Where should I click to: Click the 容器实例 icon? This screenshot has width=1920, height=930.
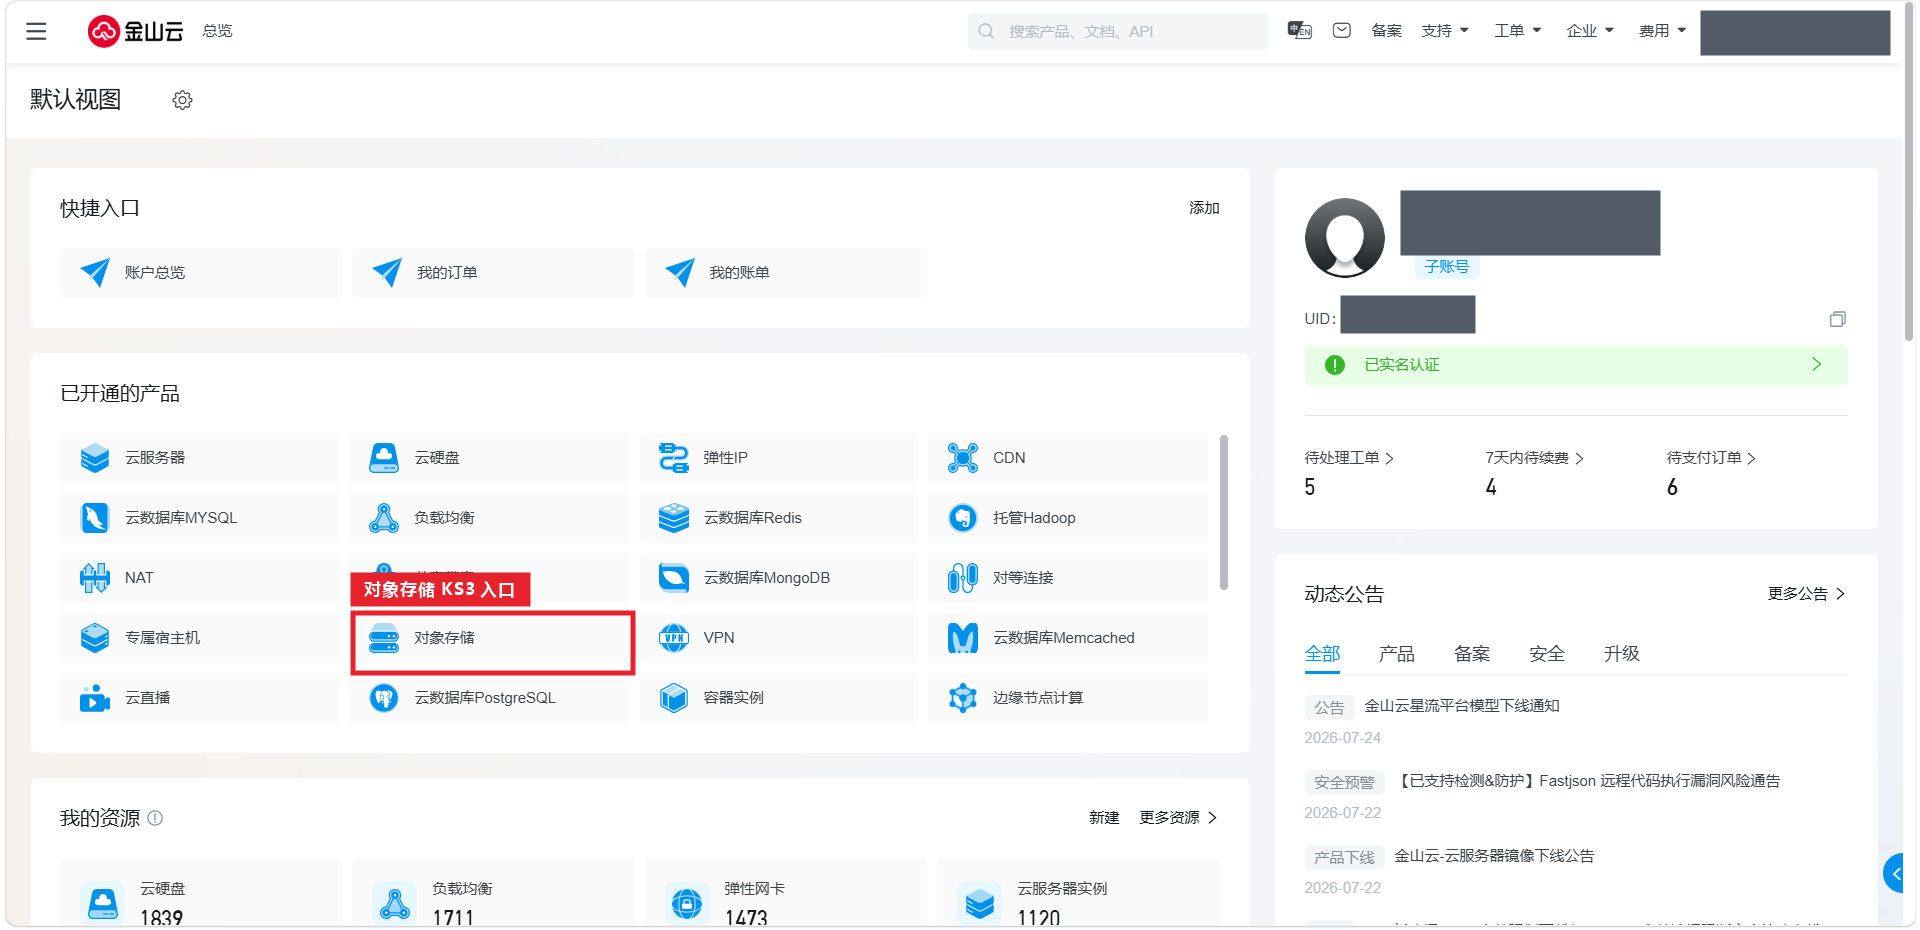tap(674, 698)
